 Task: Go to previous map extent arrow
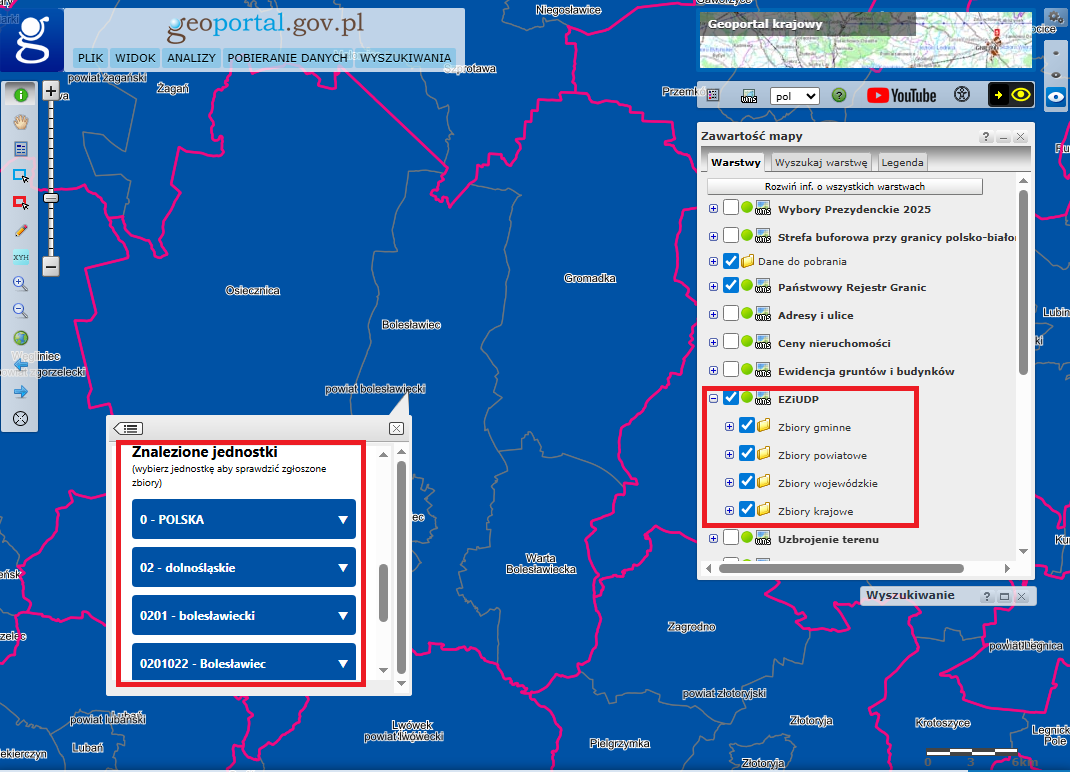(20, 365)
